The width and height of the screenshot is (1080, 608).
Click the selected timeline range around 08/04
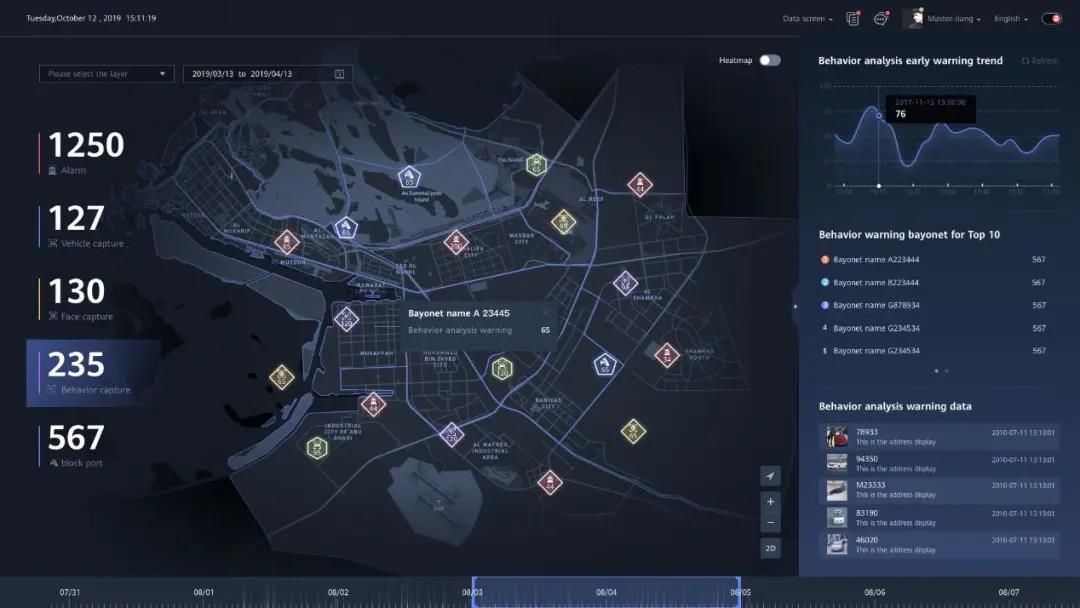pos(606,592)
